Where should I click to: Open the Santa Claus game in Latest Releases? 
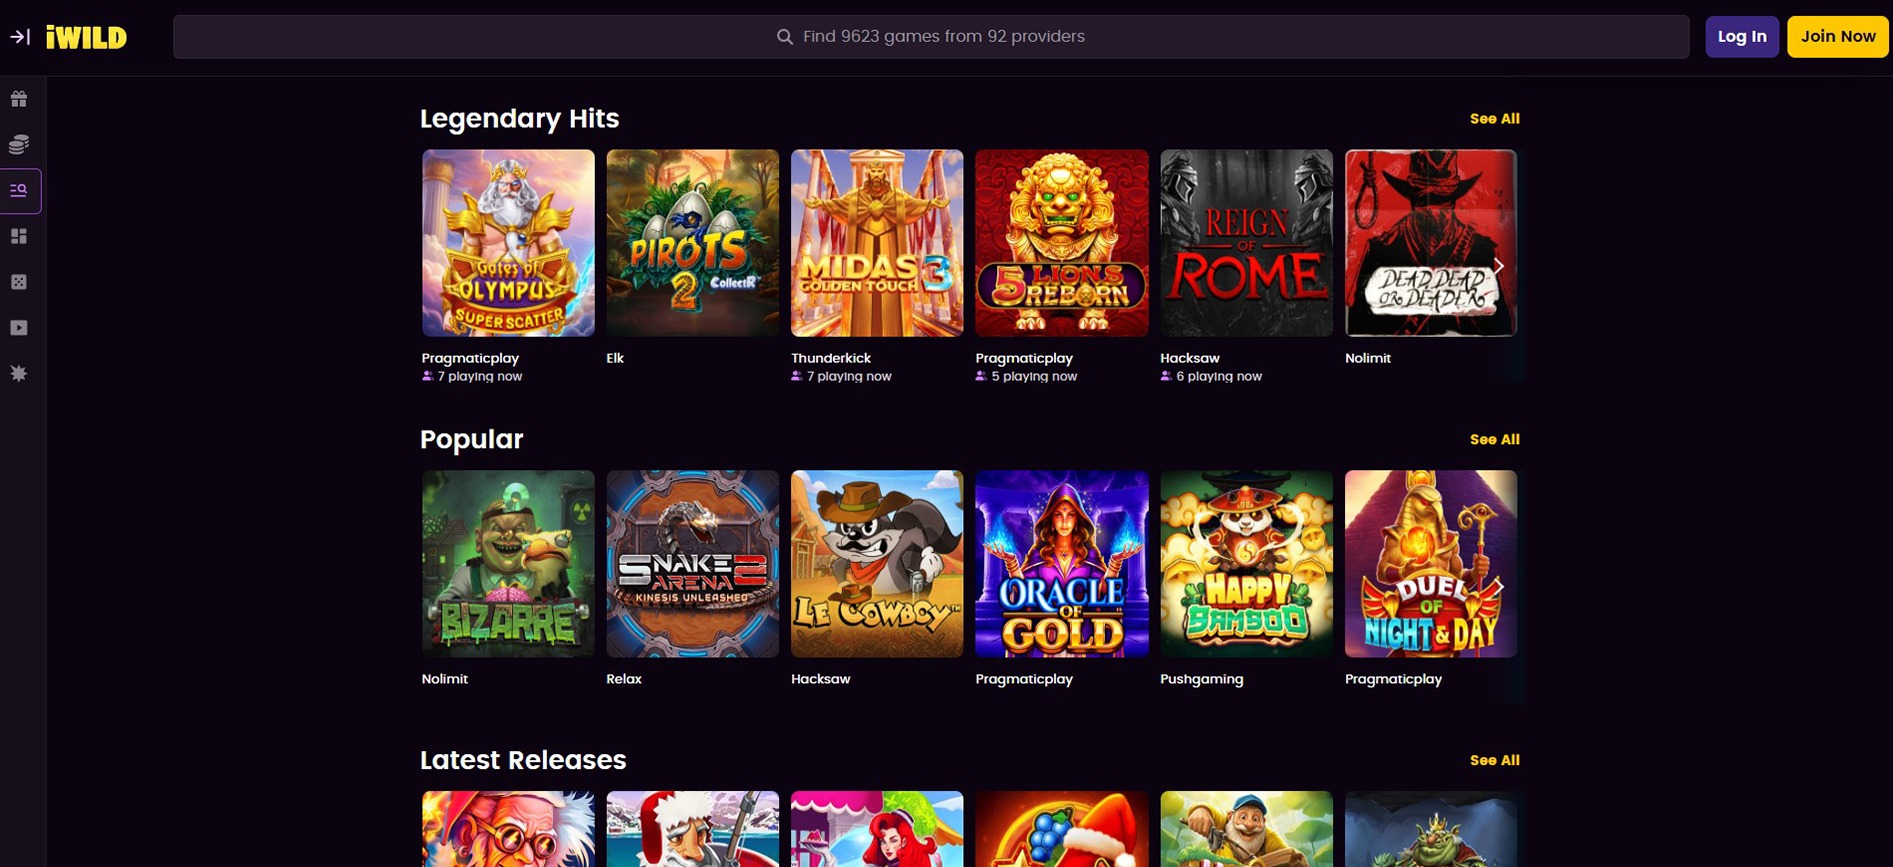pyautogui.click(x=692, y=829)
